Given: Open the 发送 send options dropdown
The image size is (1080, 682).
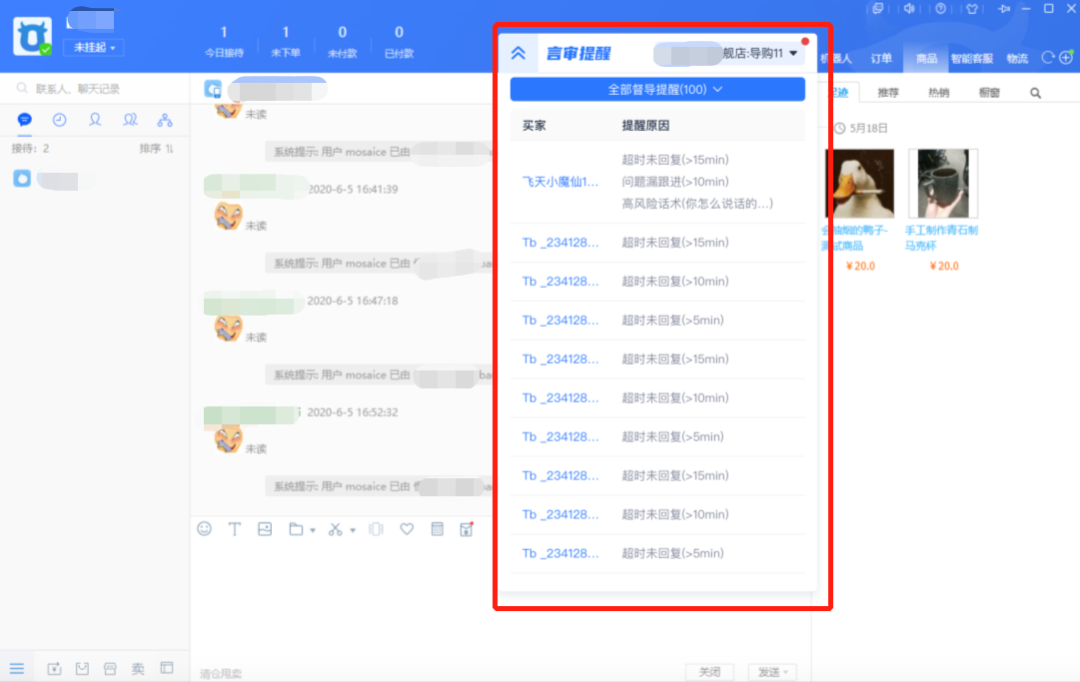Looking at the screenshot, I should [786, 672].
